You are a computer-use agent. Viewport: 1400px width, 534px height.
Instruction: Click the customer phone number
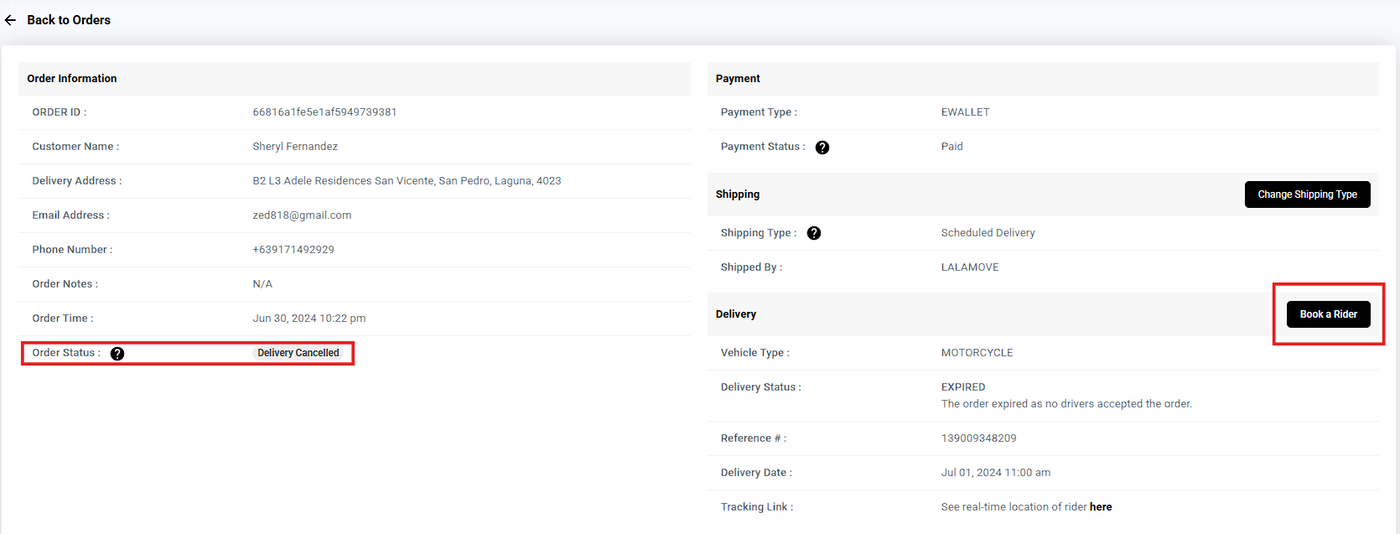pos(293,249)
